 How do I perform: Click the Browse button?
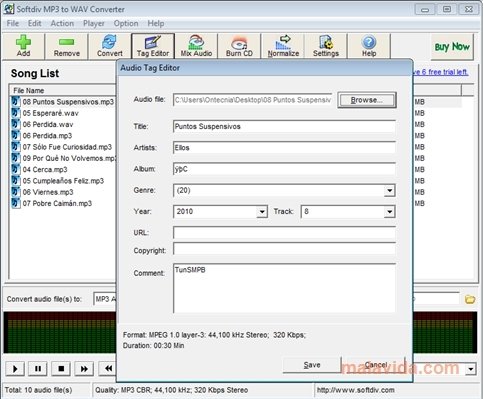(367, 100)
